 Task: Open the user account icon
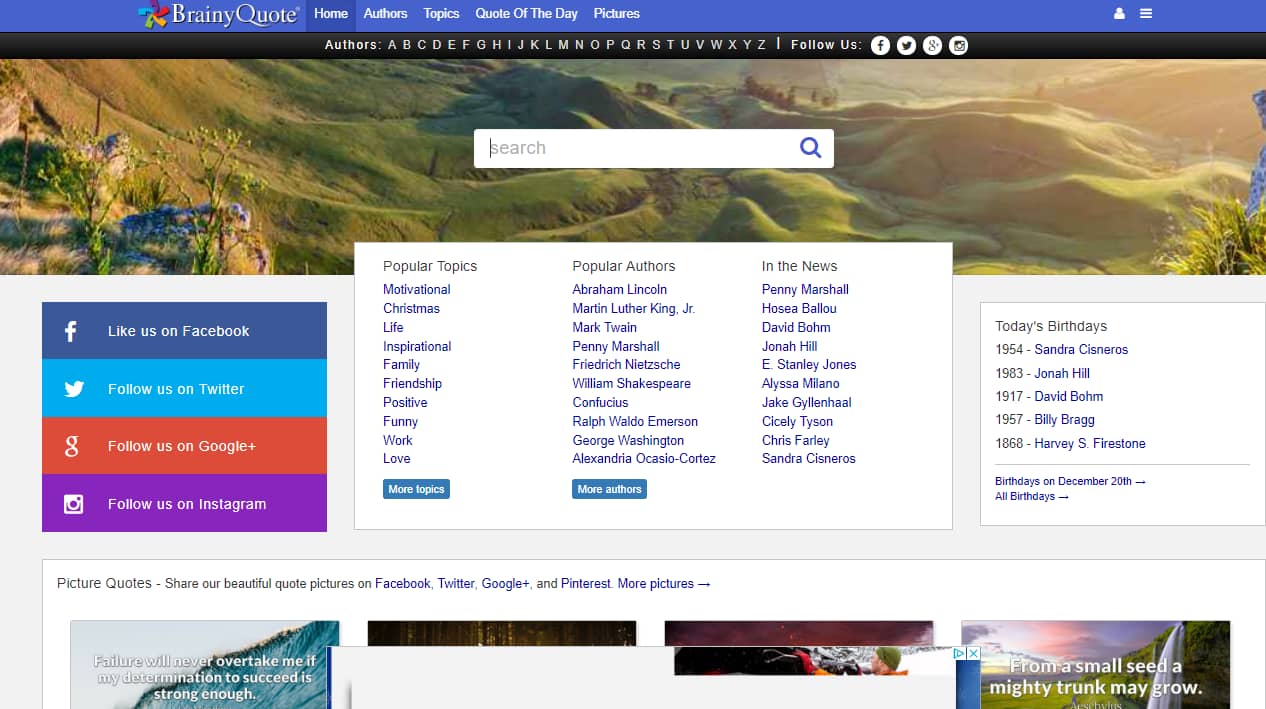coord(1119,14)
